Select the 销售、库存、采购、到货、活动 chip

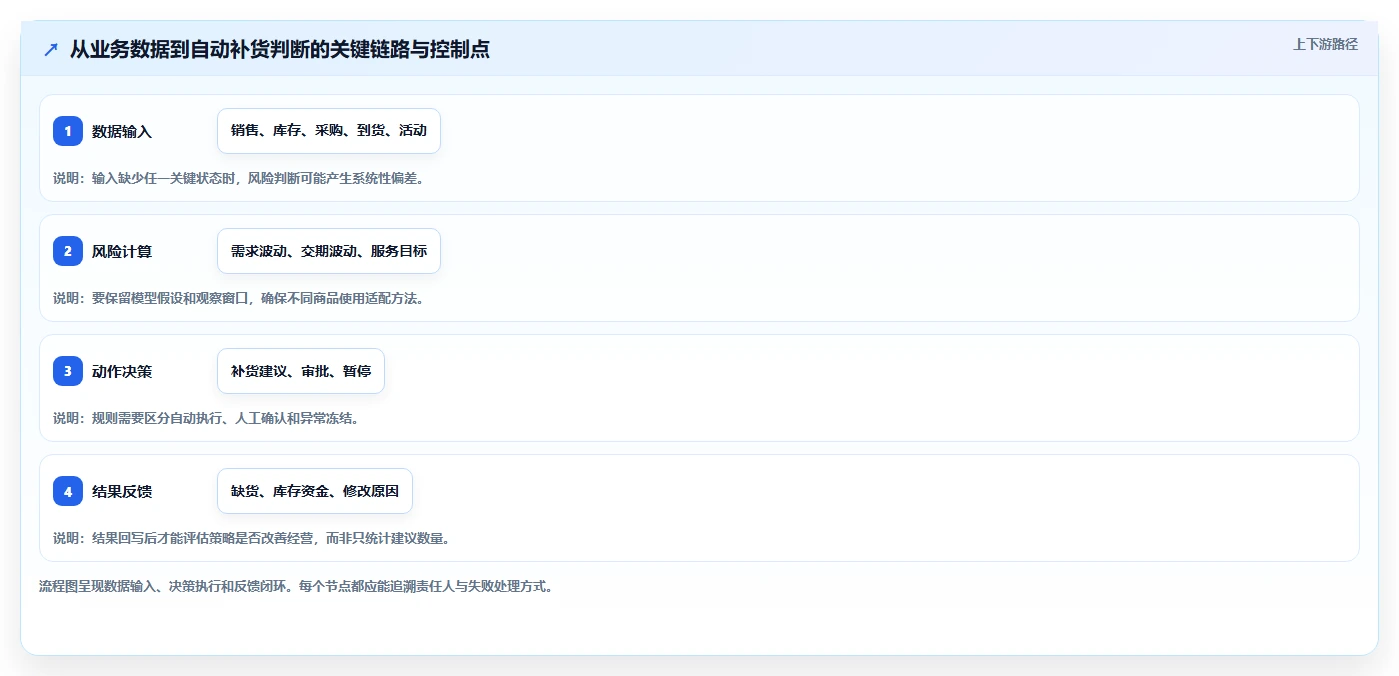click(x=329, y=131)
